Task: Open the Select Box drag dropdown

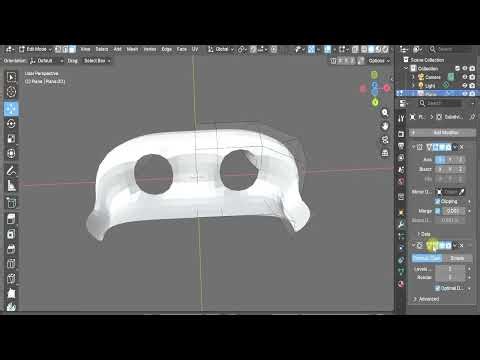Action: [x=97, y=61]
